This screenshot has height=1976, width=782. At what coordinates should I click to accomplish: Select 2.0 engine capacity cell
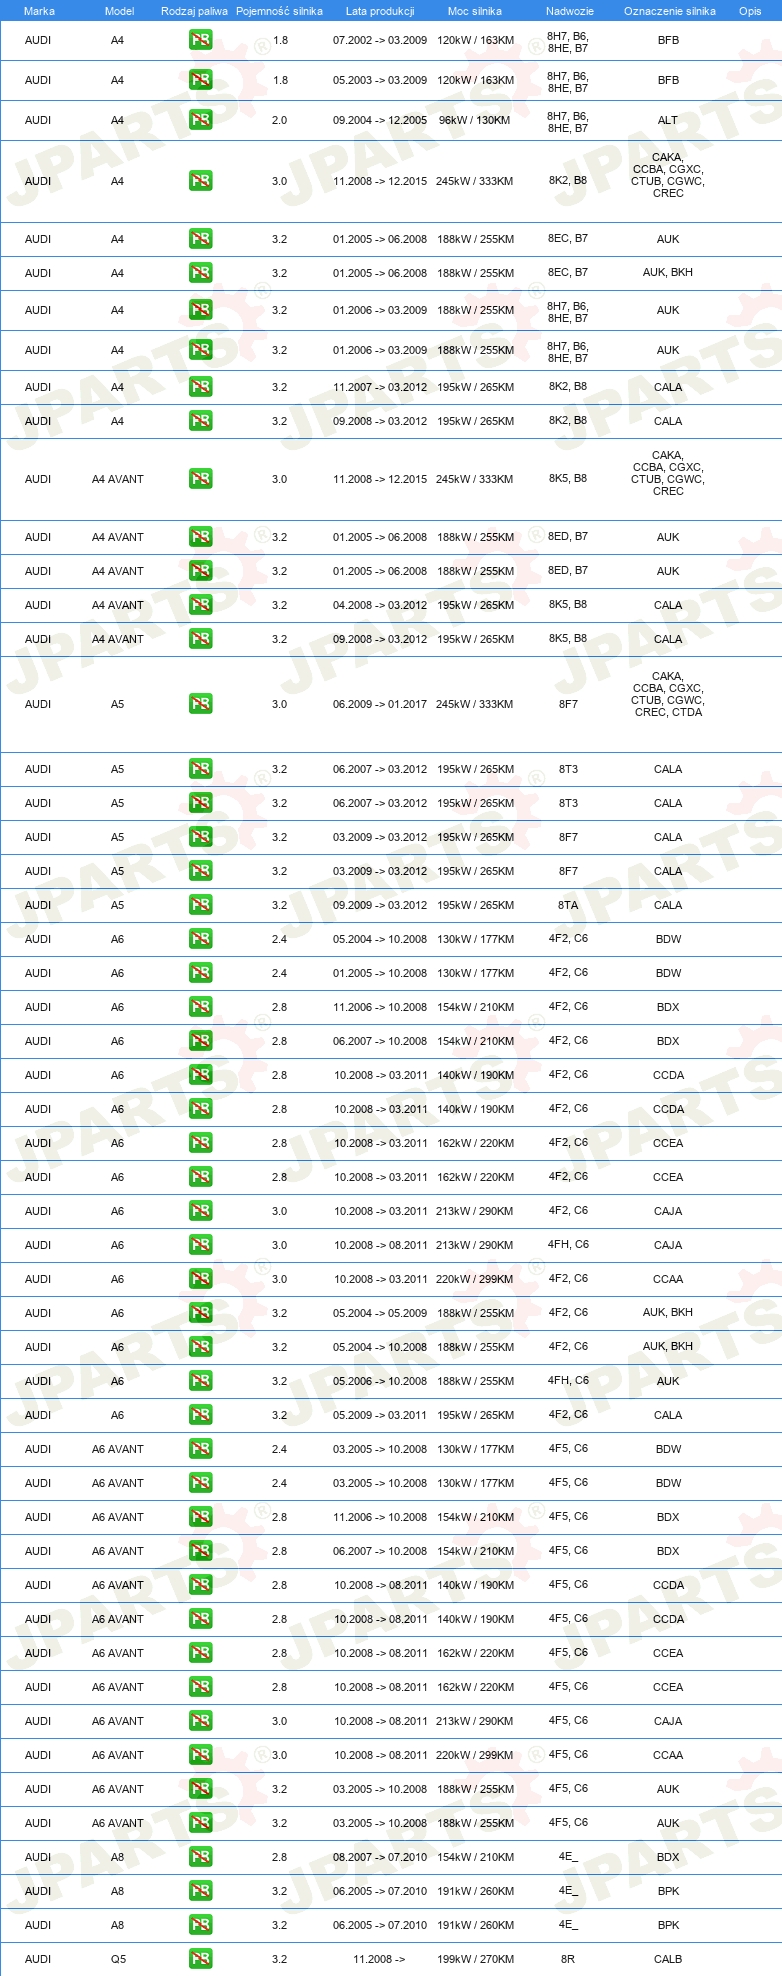(279, 120)
